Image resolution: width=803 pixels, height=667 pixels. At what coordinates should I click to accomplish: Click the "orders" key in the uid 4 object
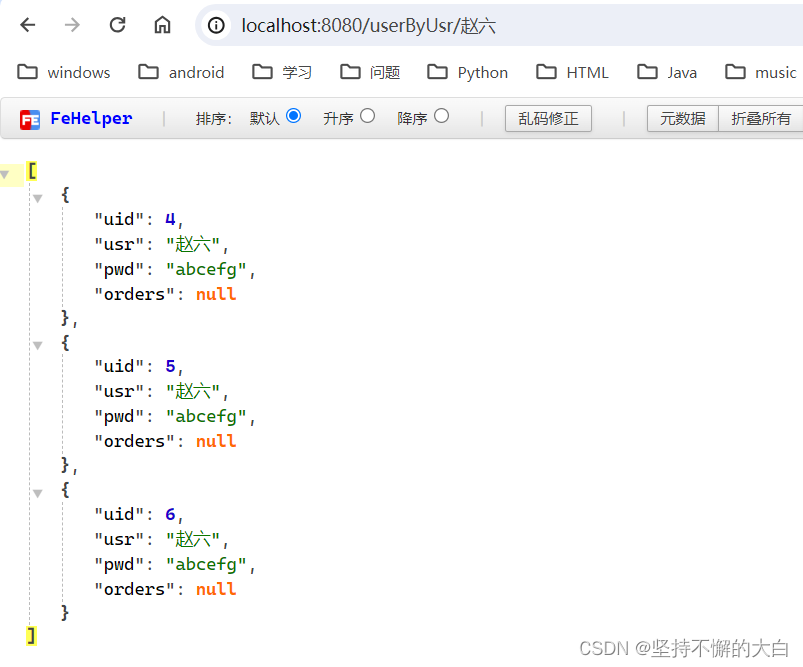pyautogui.click(x=134, y=294)
